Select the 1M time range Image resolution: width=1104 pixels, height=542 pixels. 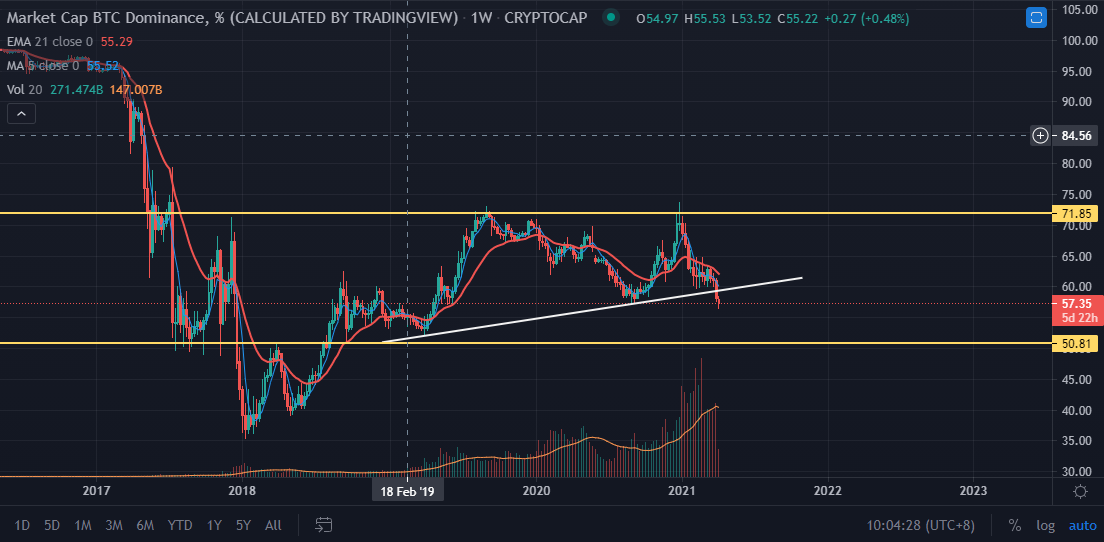click(83, 525)
